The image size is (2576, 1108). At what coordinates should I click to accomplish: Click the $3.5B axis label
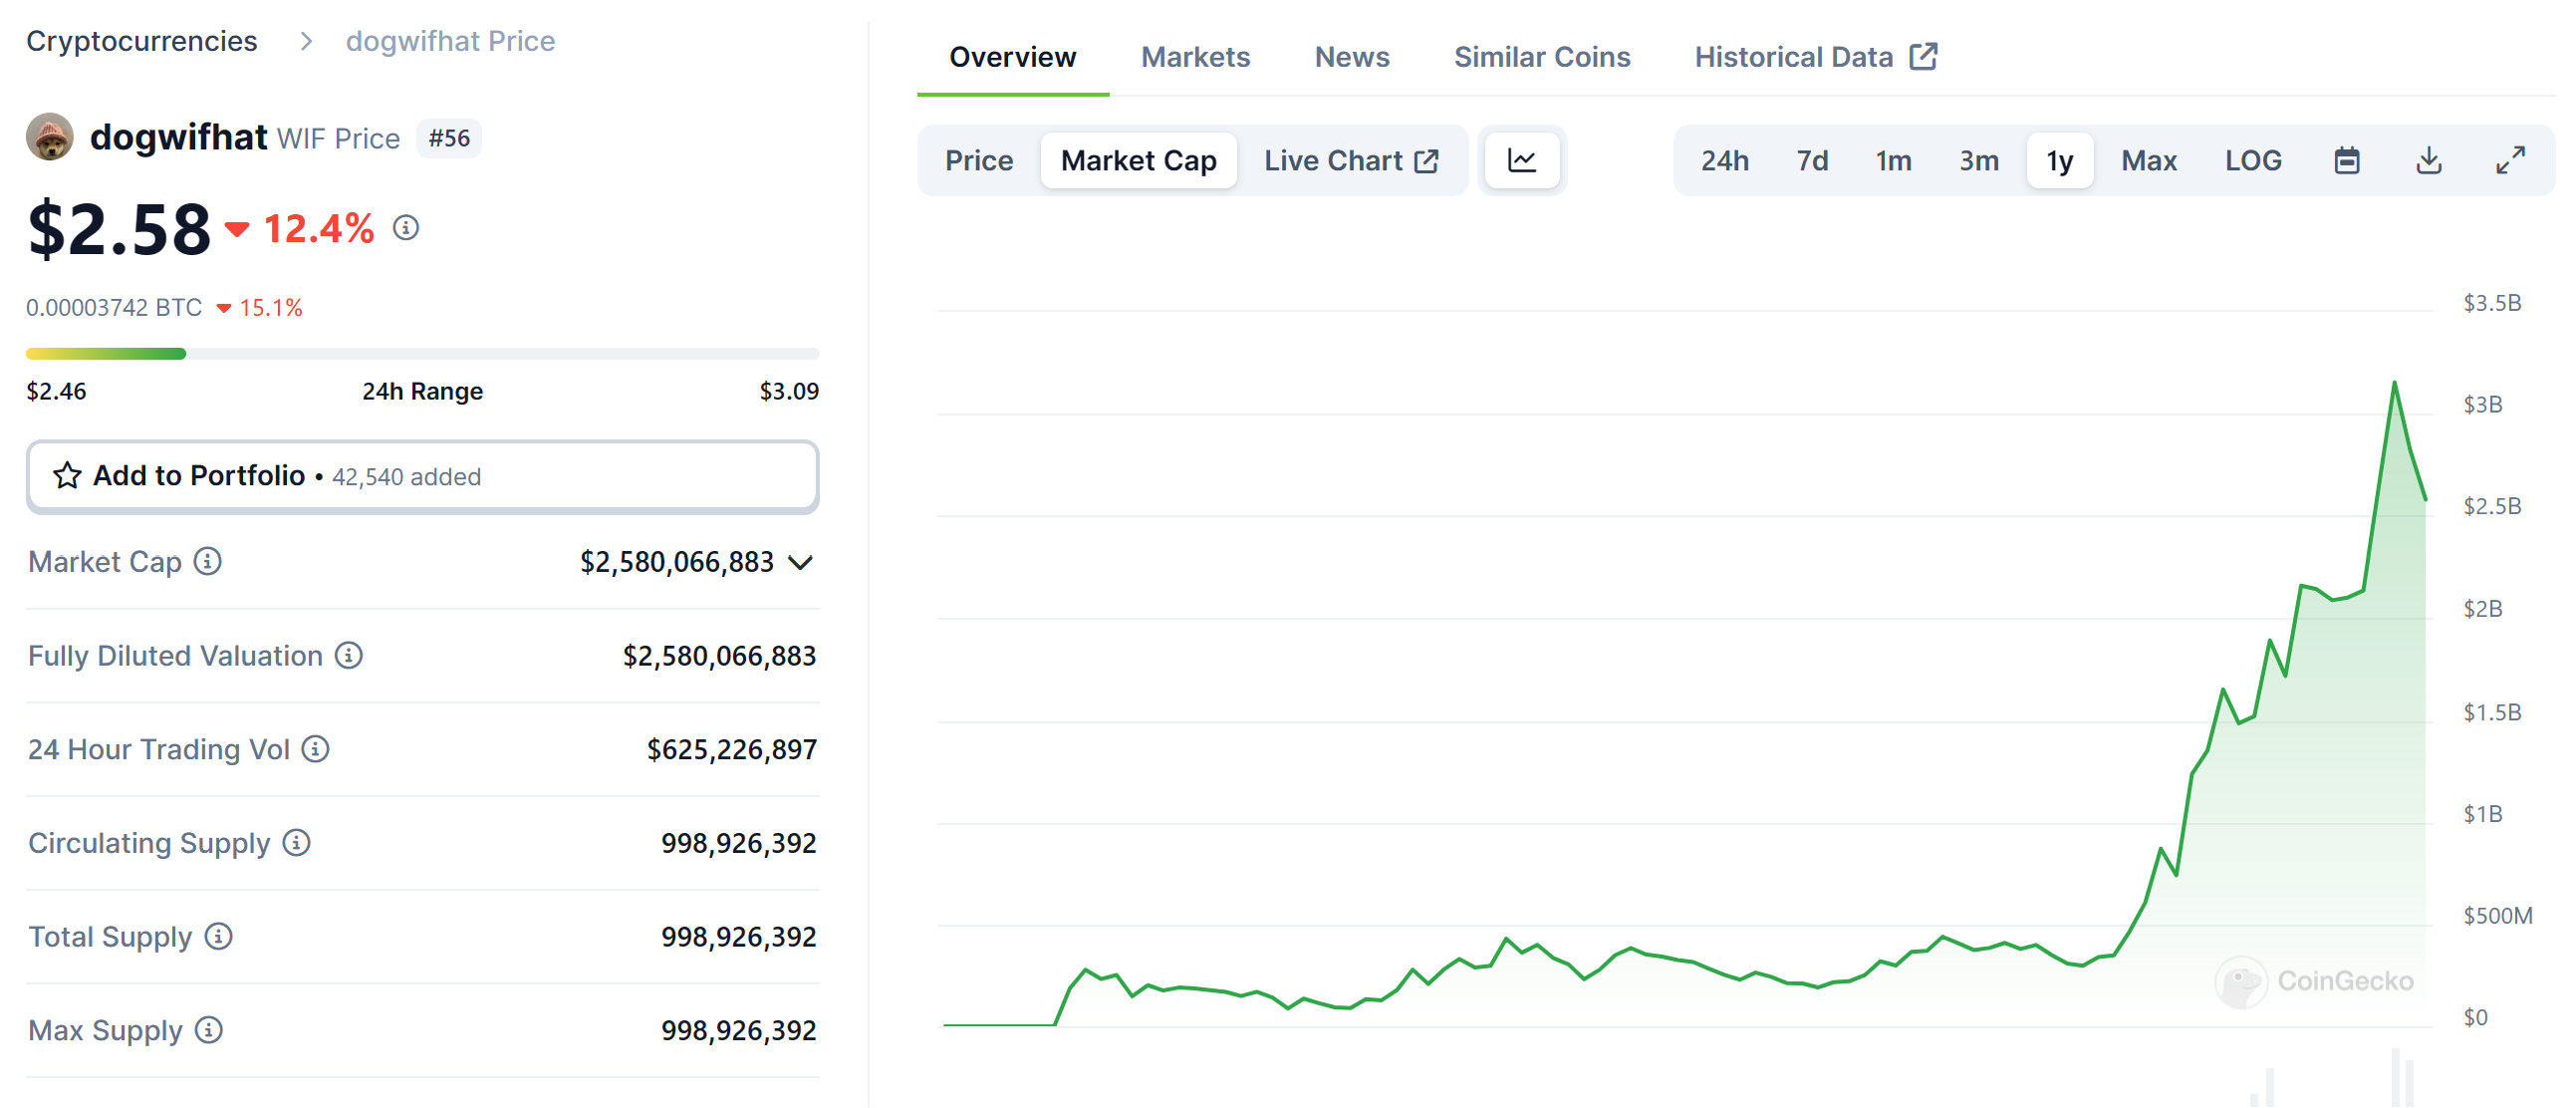point(2492,303)
